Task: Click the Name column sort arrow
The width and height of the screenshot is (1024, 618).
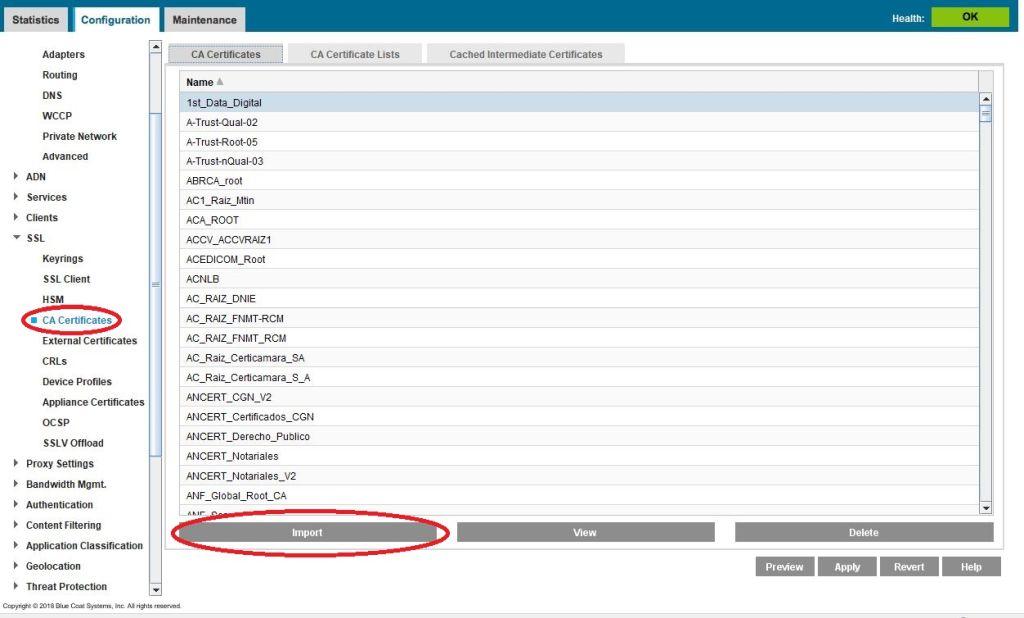Action: (220, 82)
